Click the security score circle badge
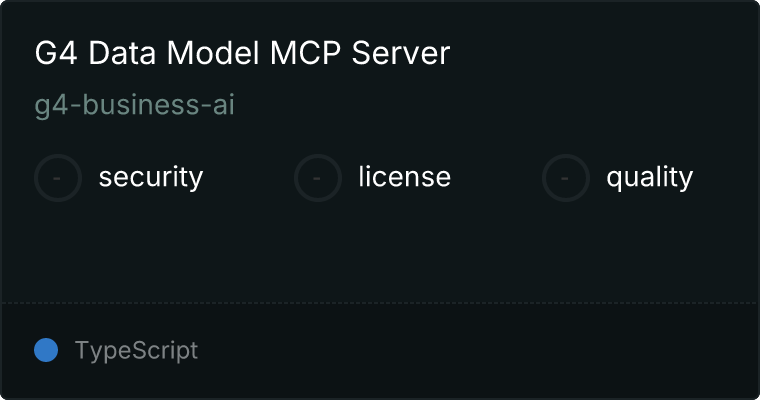The height and width of the screenshot is (400, 760). tap(58, 178)
